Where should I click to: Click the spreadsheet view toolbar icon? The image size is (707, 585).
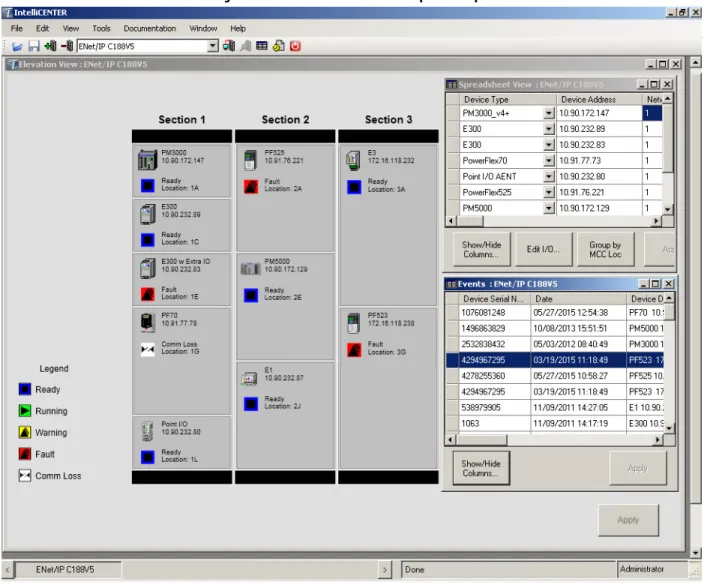click(x=262, y=46)
